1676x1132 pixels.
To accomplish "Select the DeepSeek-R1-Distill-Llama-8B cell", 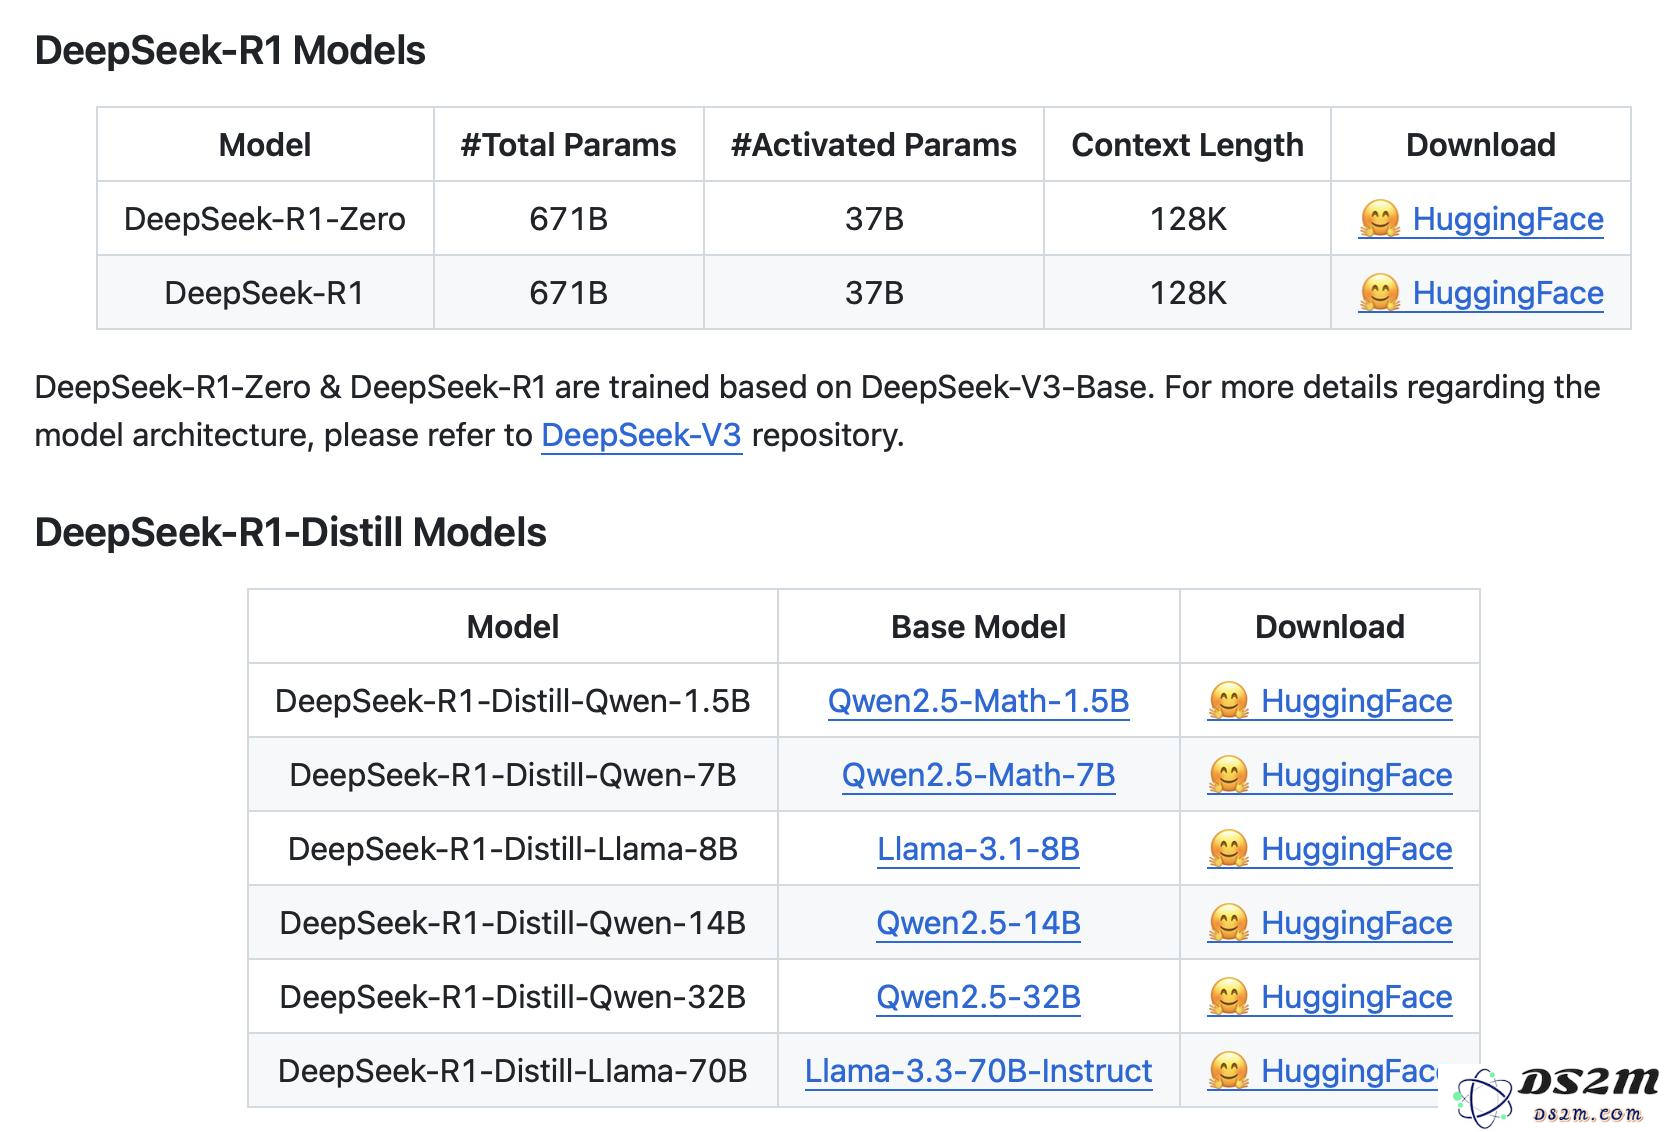I will [x=513, y=849].
